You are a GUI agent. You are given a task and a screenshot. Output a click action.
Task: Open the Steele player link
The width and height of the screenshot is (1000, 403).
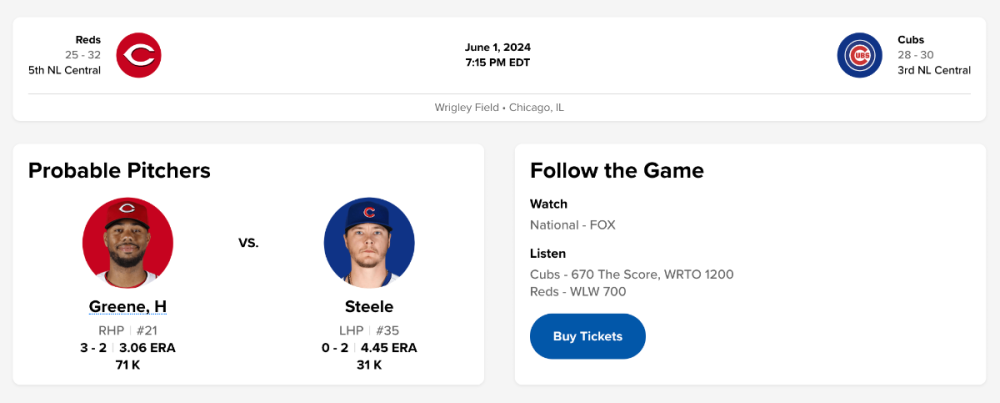[x=369, y=307]
